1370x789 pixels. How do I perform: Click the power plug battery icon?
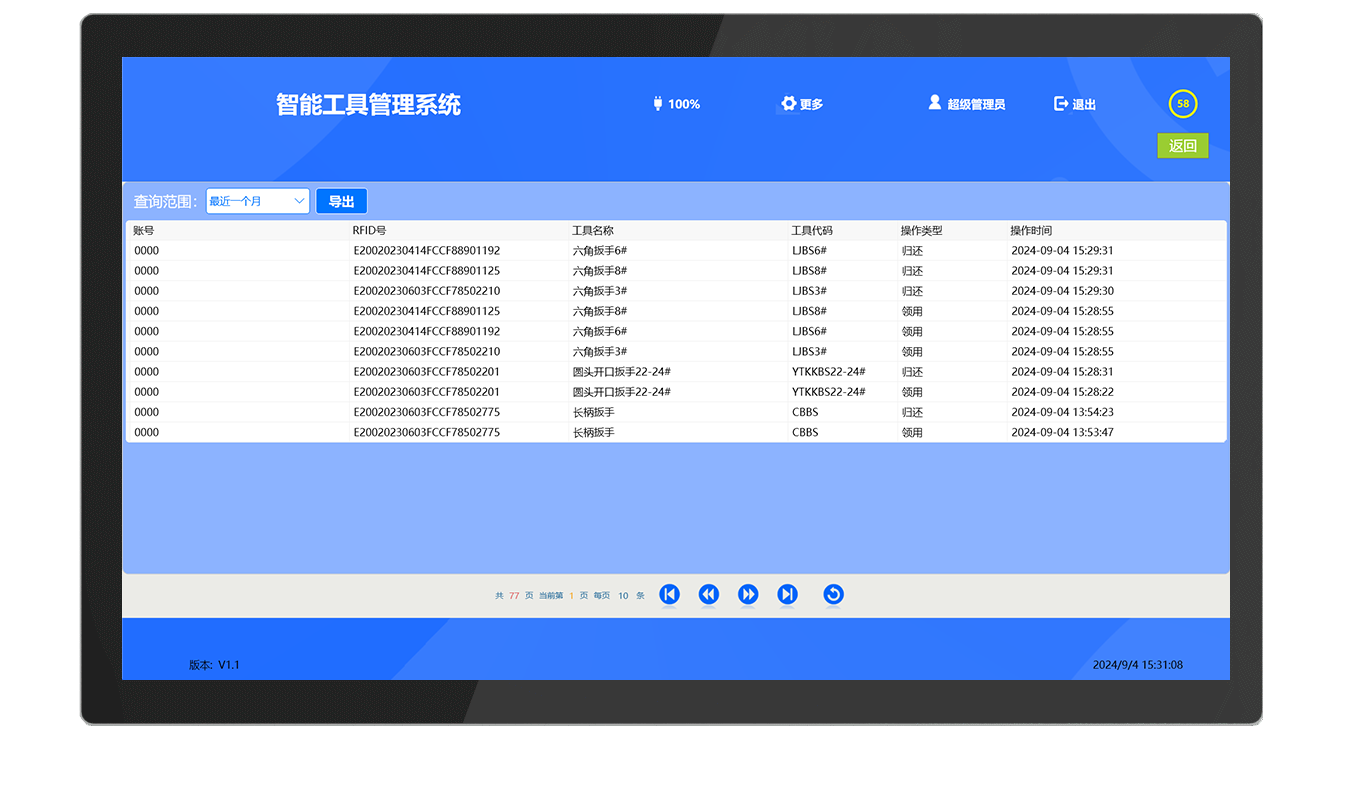(x=658, y=103)
